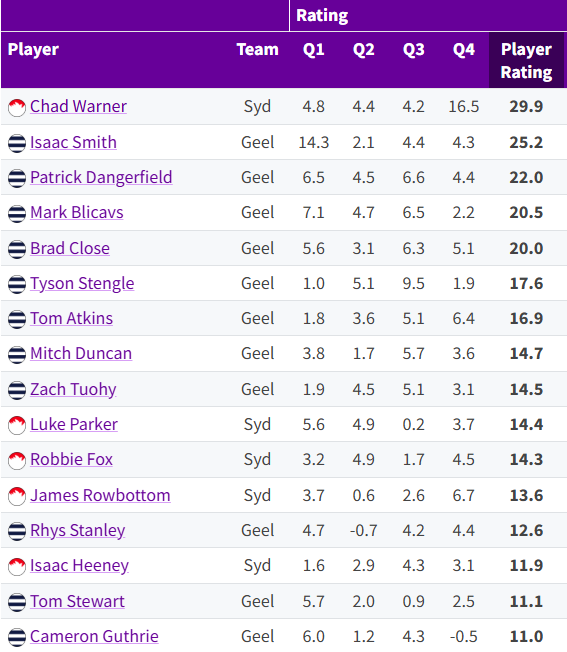Image resolution: width=567 pixels, height=652 pixels.
Task: Open Tom Stewart player link
Action: [77, 601]
